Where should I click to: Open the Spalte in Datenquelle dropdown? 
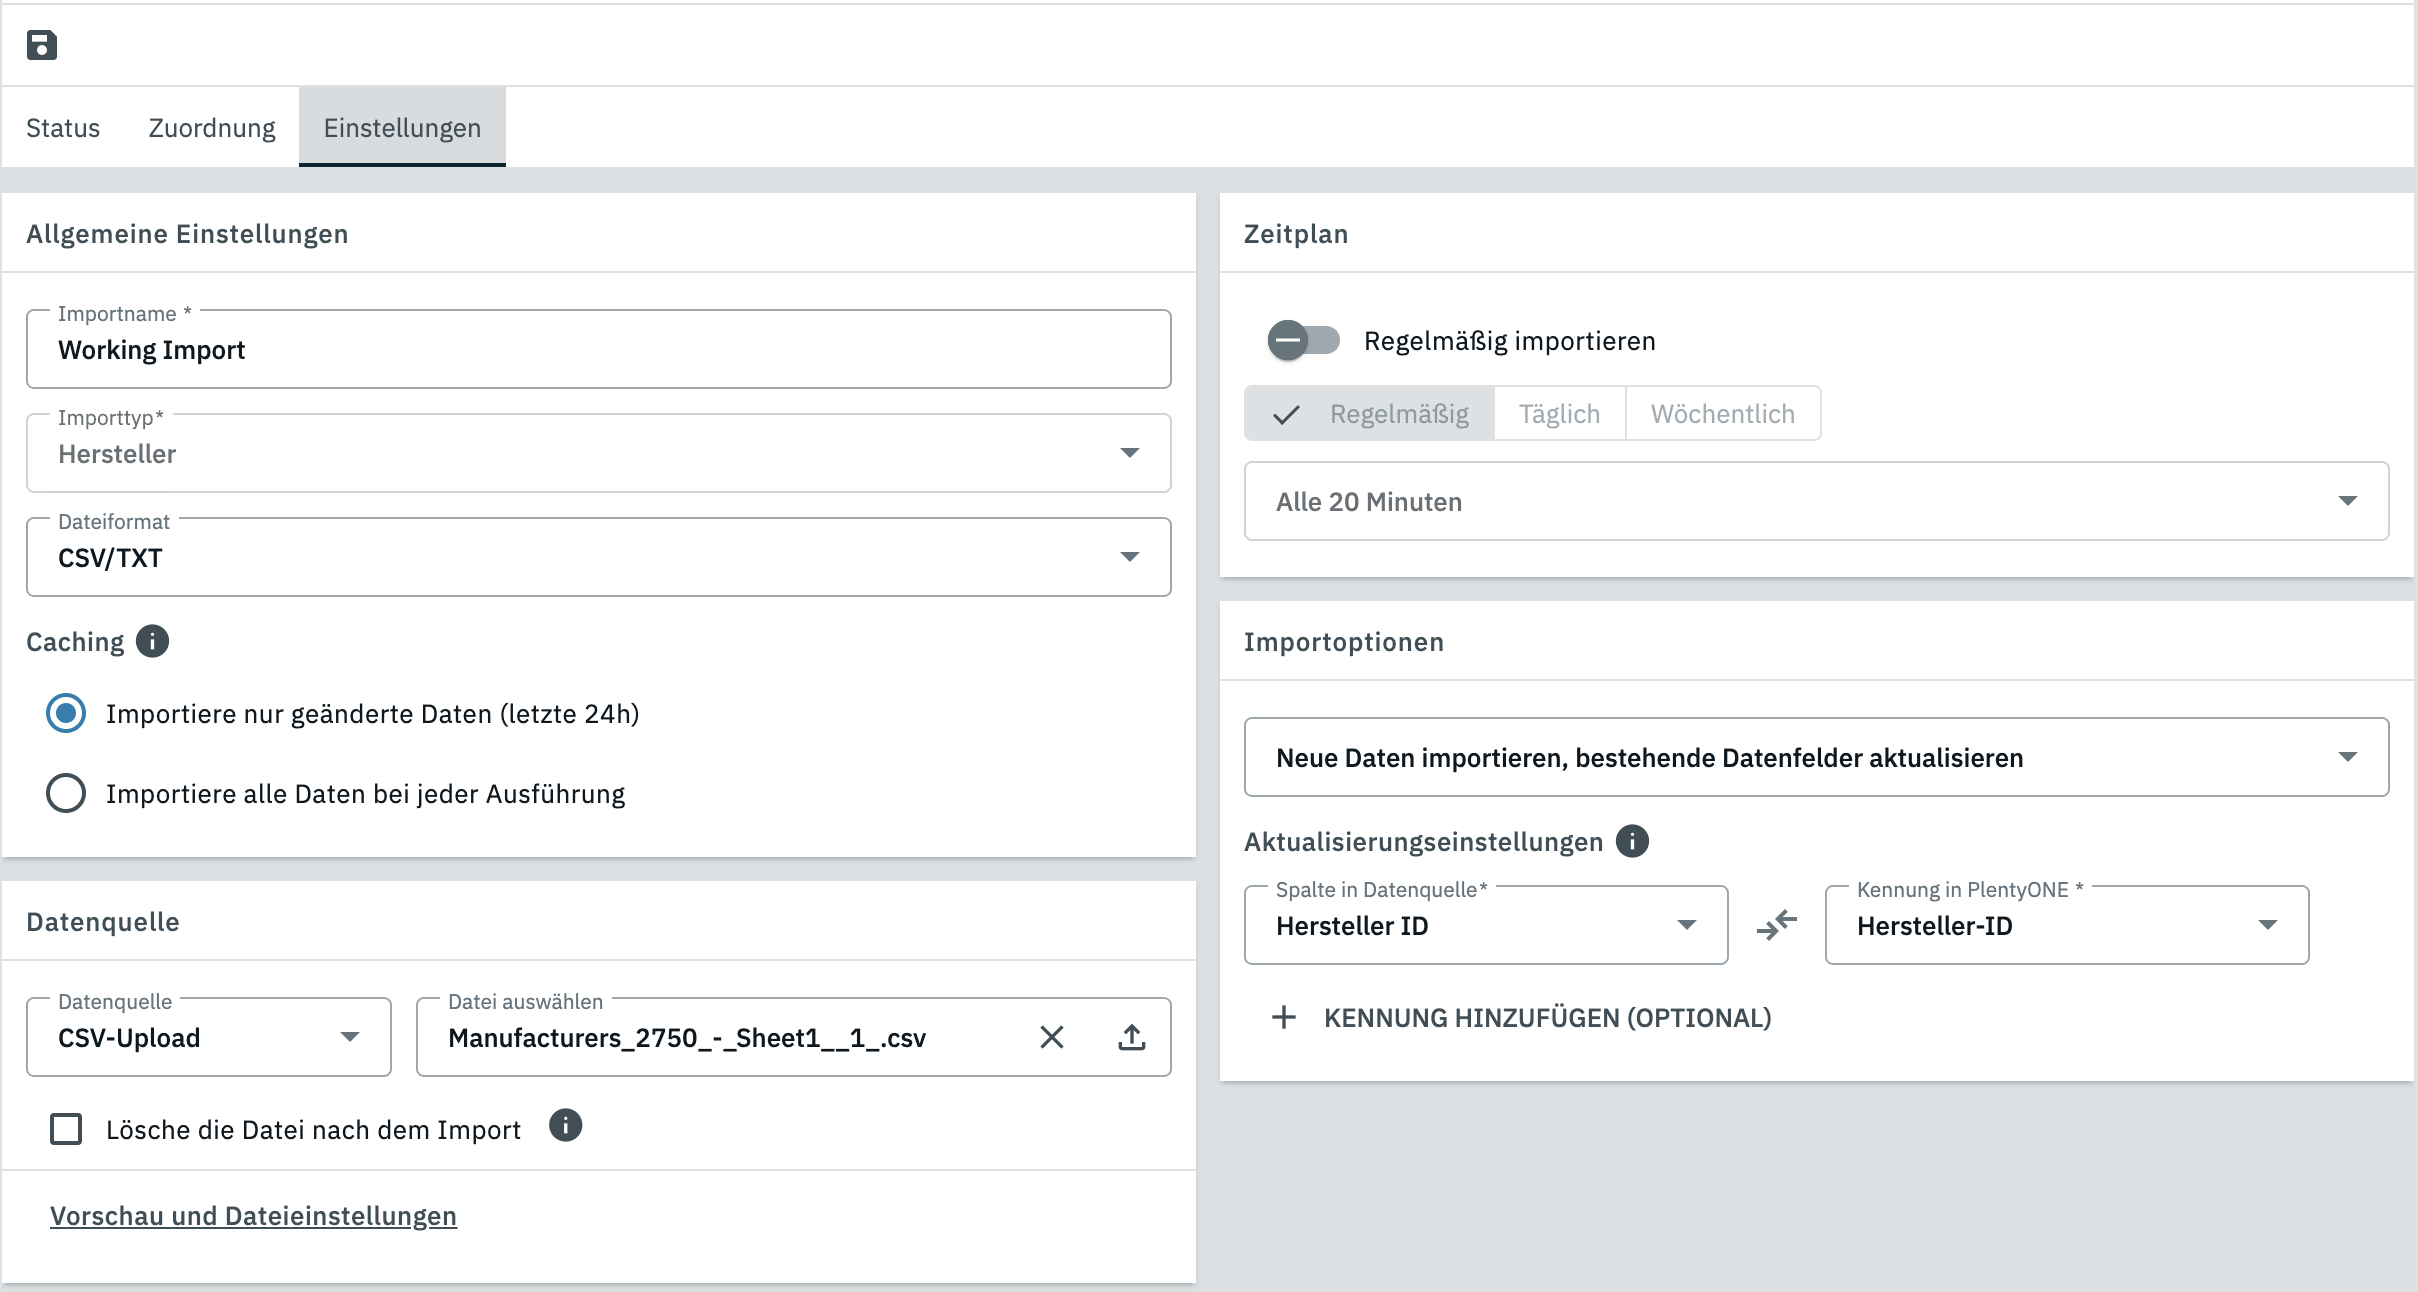1485,925
